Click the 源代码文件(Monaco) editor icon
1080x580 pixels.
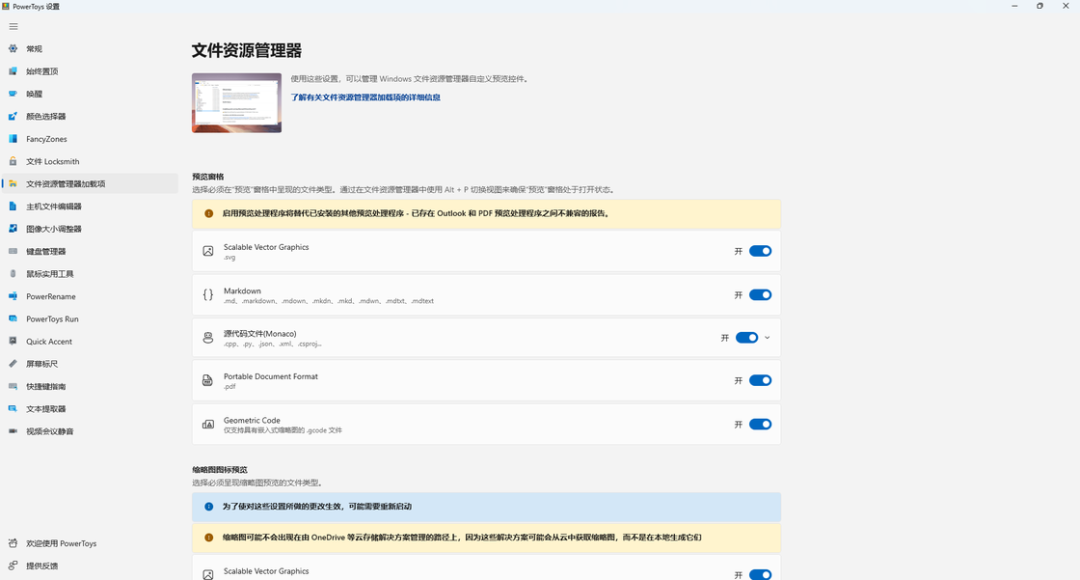(x=207, y=337)
